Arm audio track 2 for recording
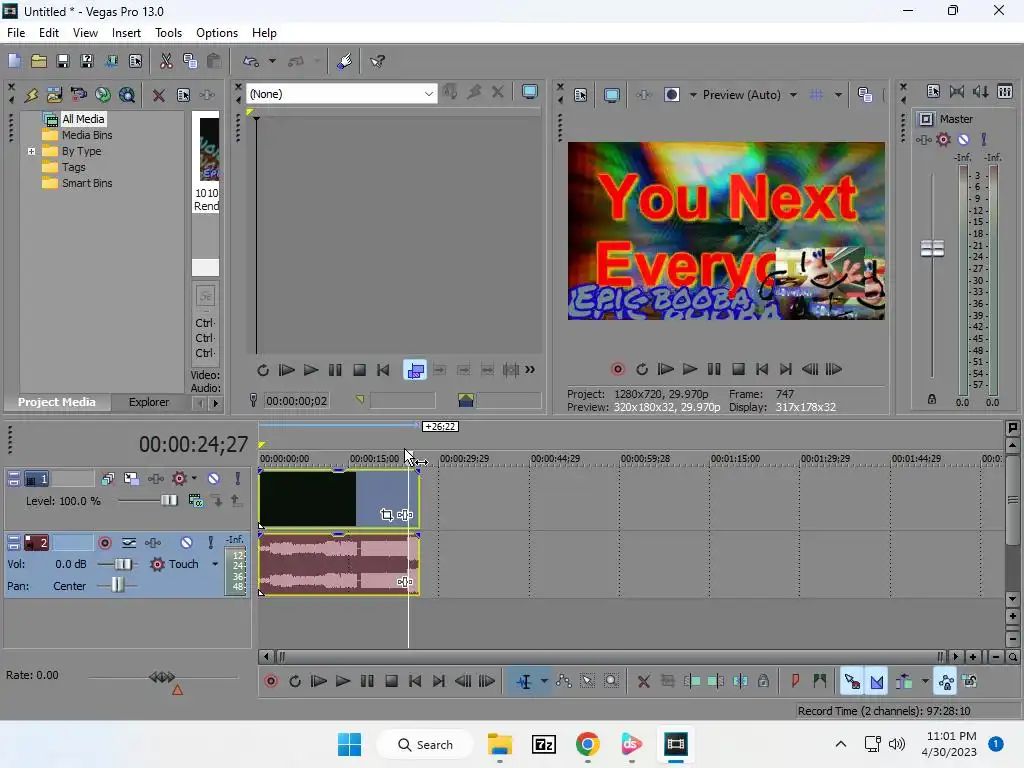This screenshot has height=768, width=1024. (x=104, y=543)
